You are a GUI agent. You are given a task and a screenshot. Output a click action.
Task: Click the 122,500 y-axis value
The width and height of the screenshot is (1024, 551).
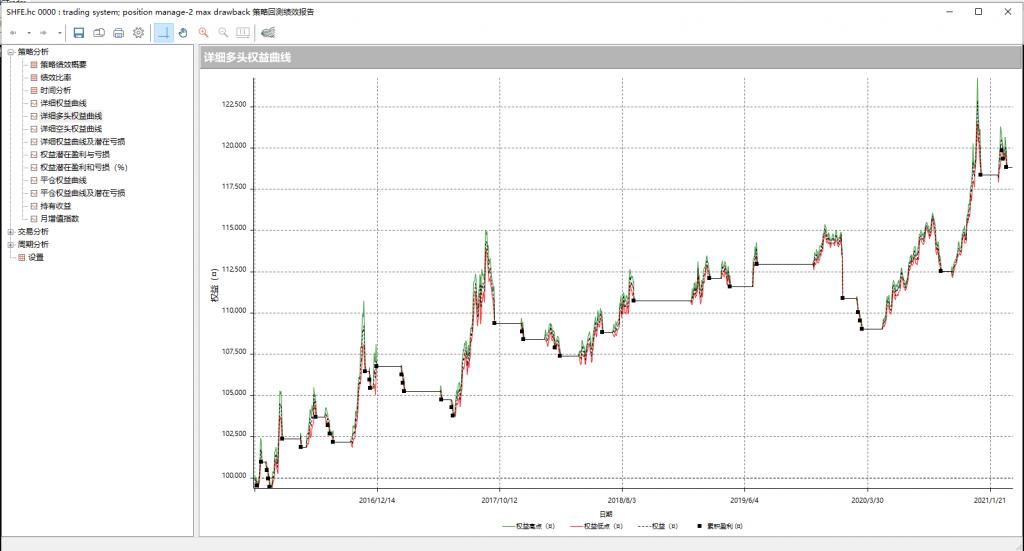click(234, 105)
